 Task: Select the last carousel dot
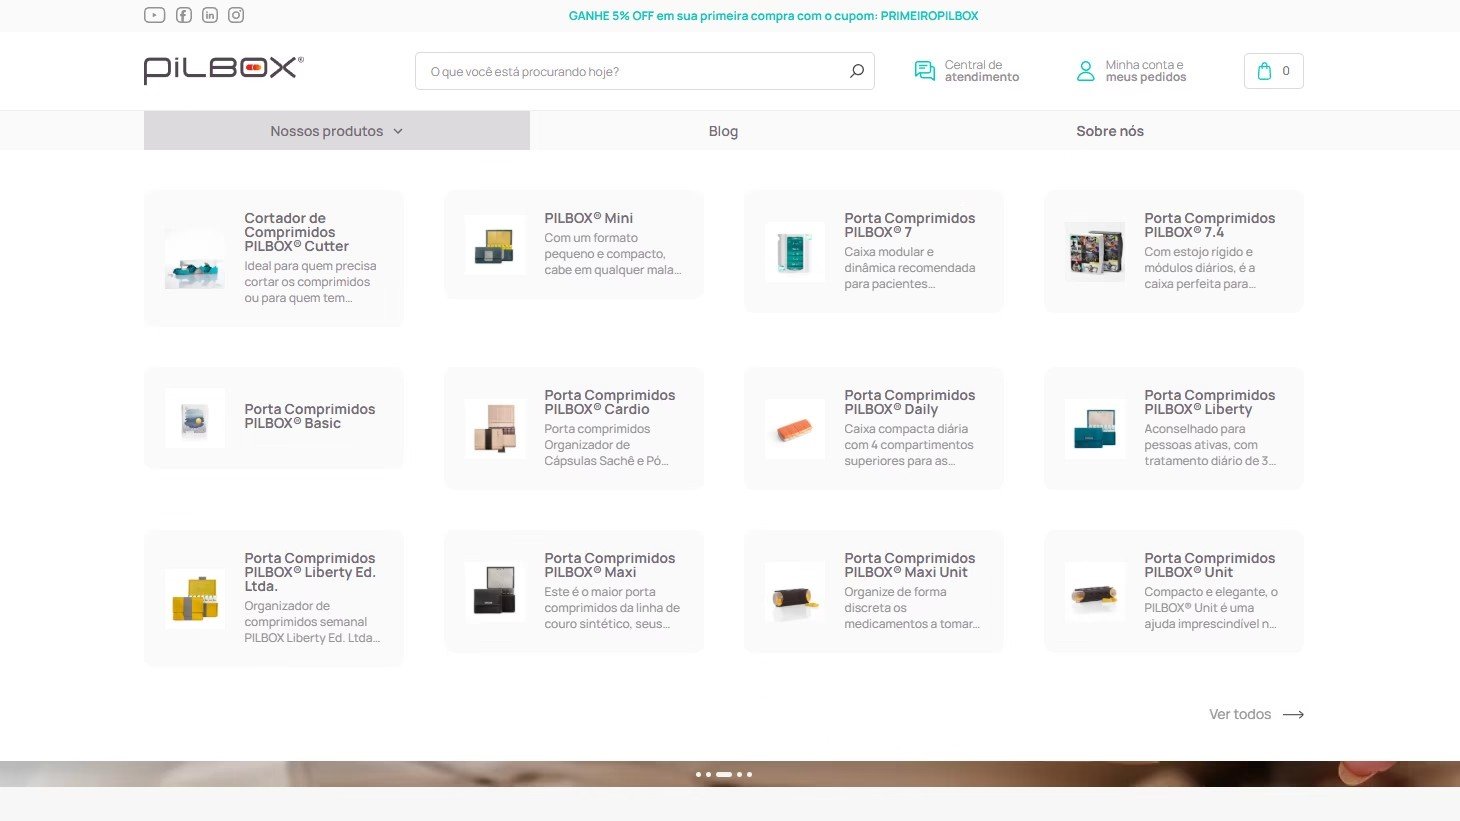pyautogui.click(x=749, y=774)
